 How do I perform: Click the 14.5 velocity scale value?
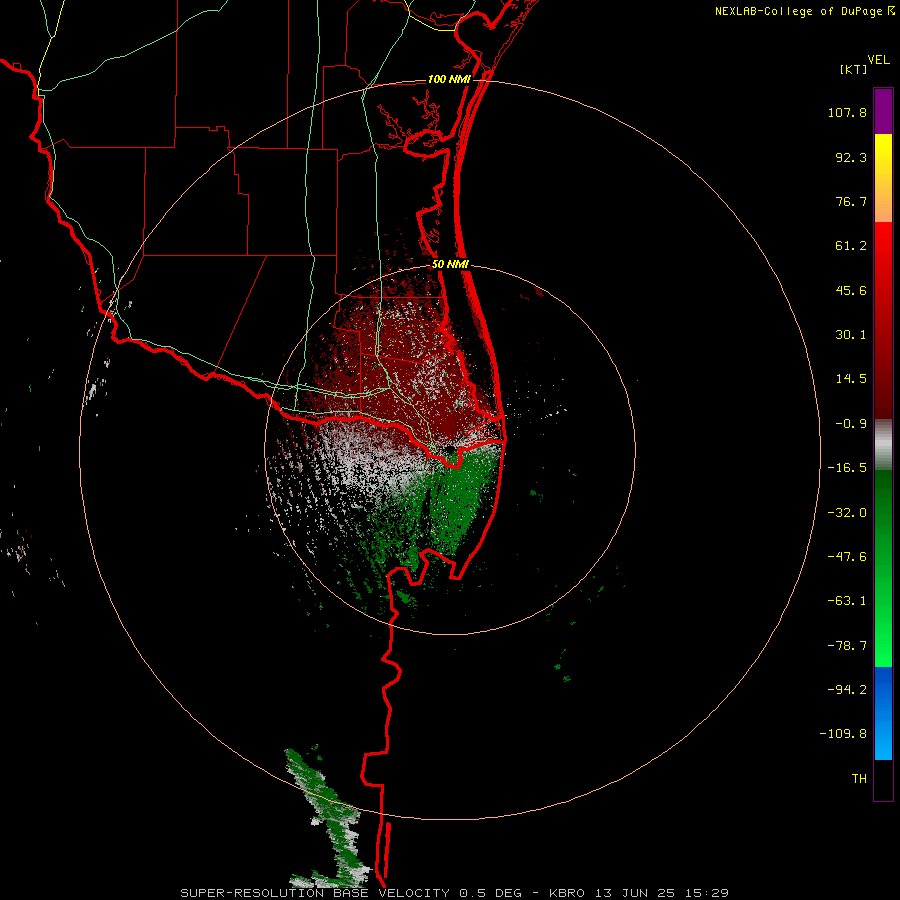(851, 379)
